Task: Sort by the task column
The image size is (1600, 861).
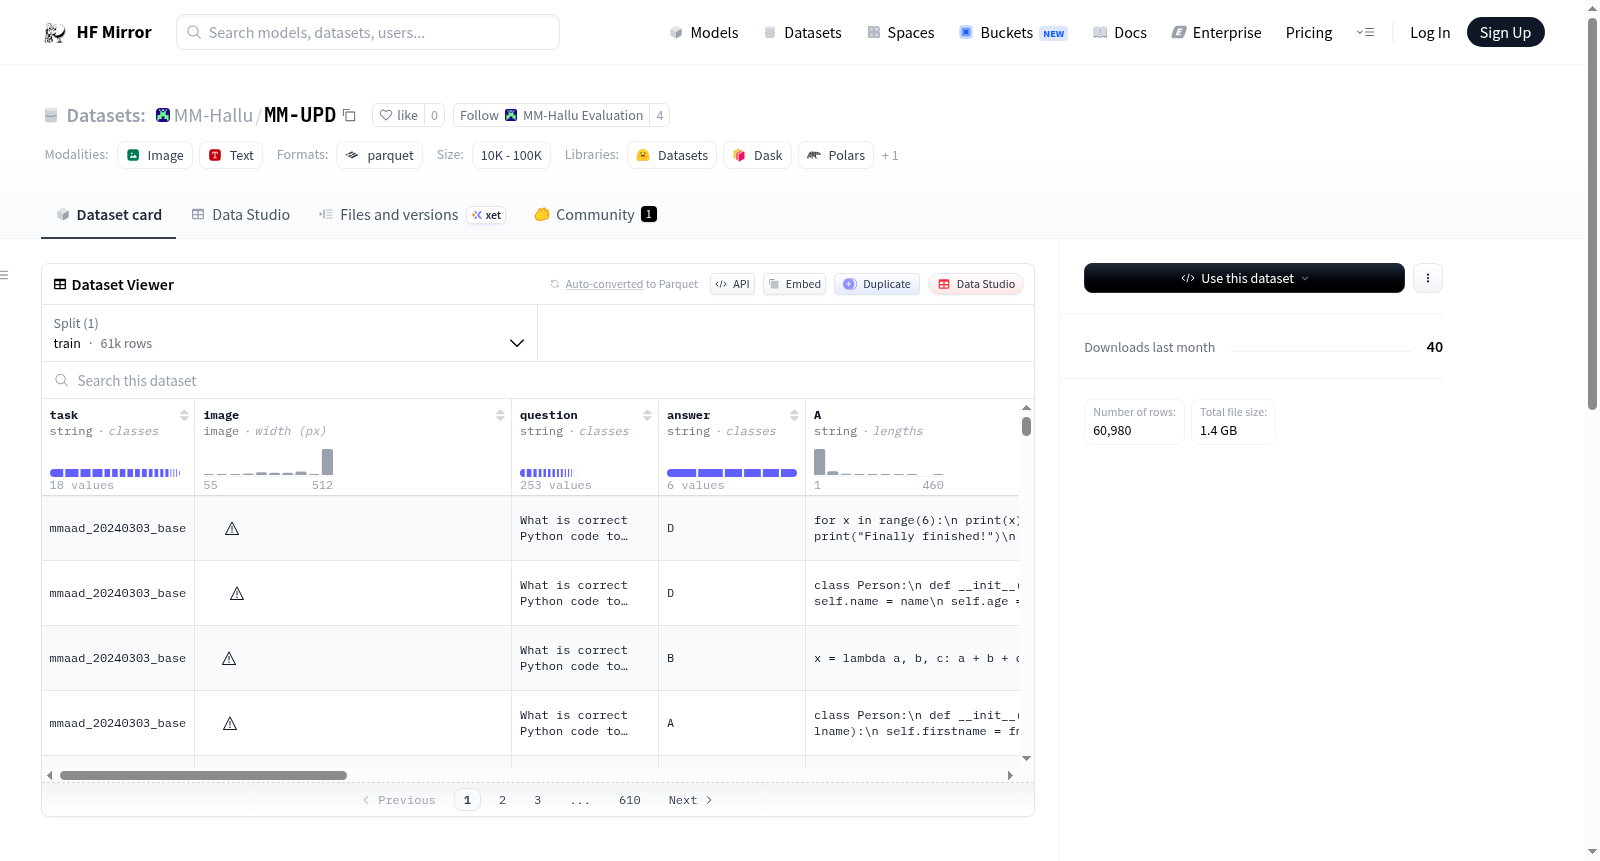Action: click(184, 415)
